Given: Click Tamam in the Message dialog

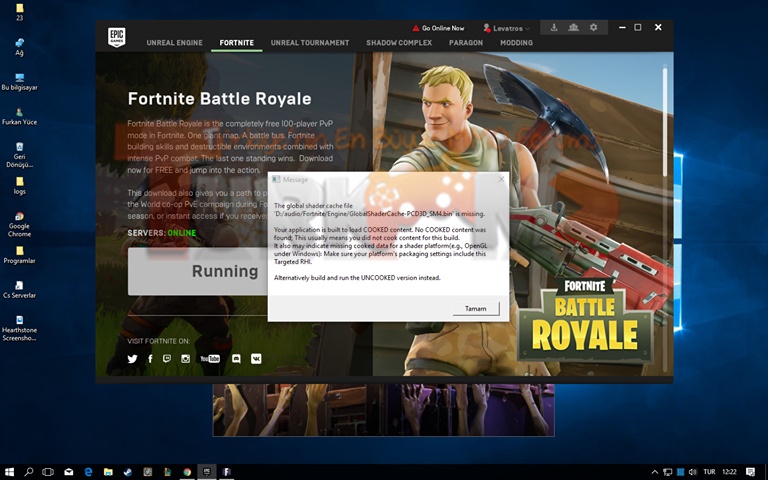Looking at the screenshot, I should (476, 309).
